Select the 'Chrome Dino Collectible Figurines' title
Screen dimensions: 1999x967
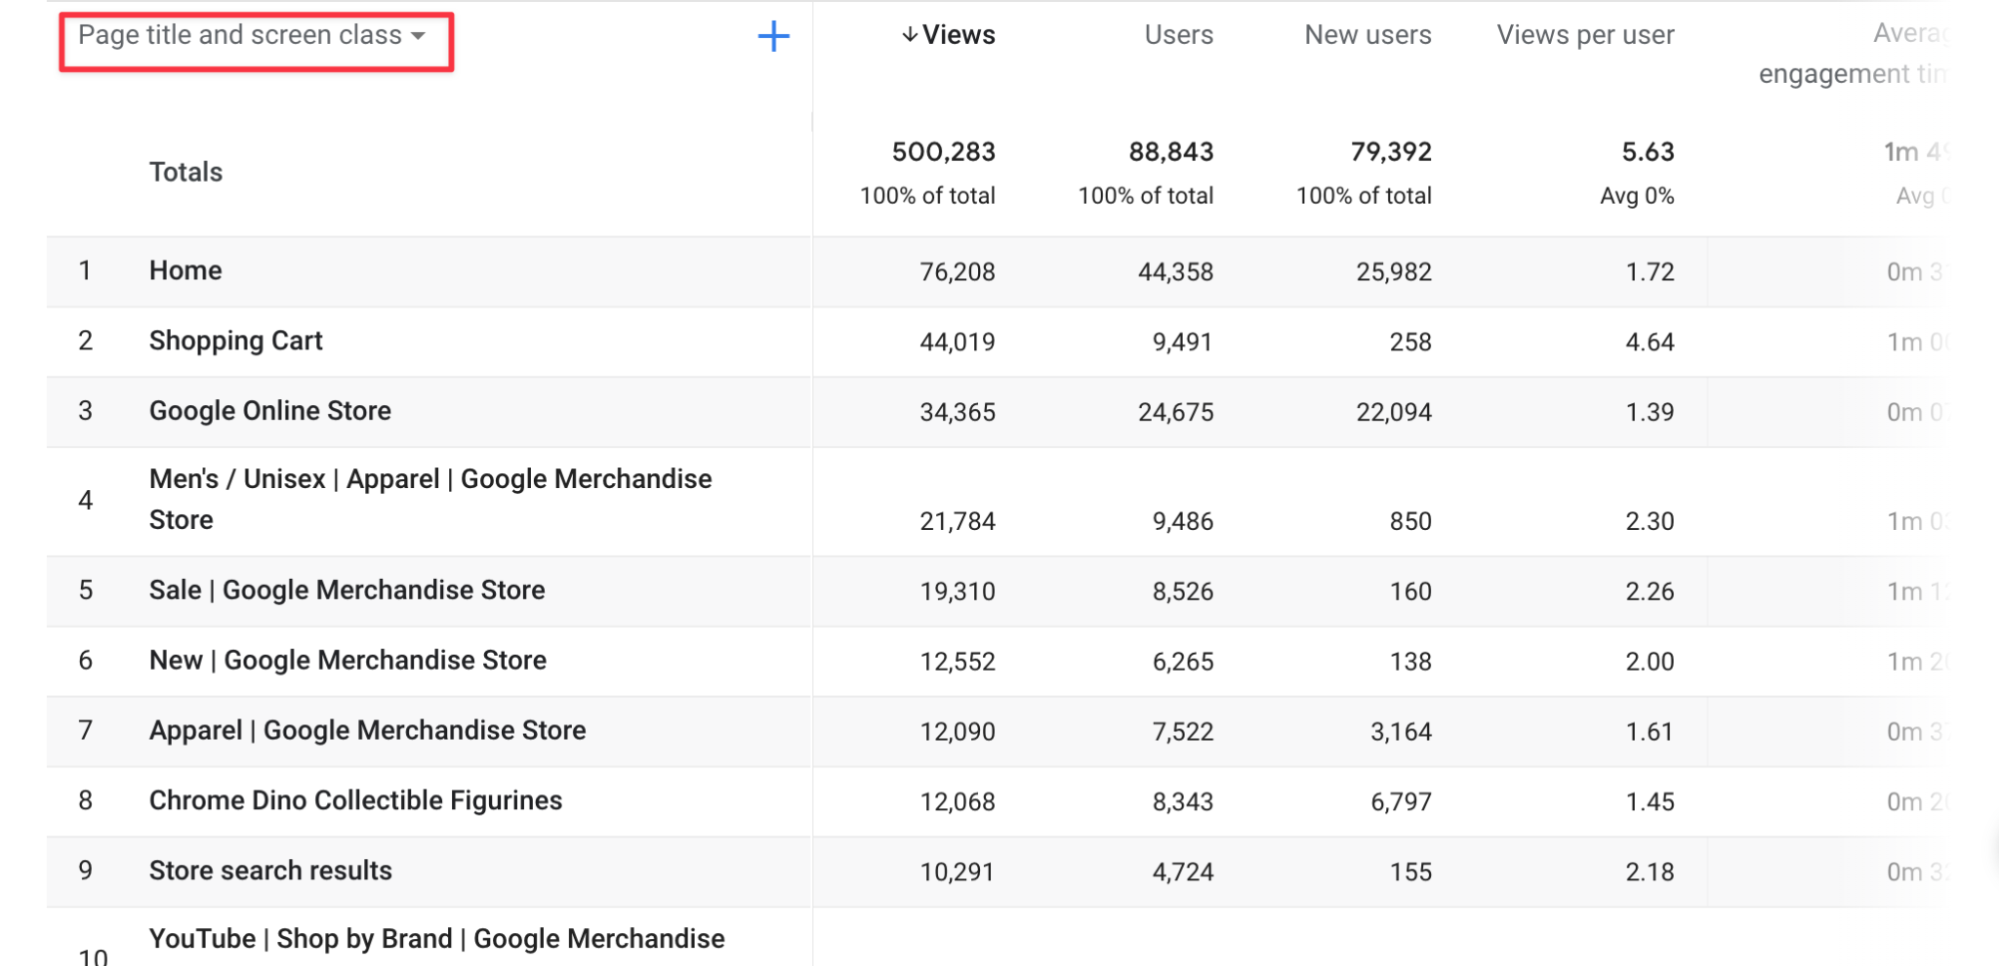(x=356, y=801)
